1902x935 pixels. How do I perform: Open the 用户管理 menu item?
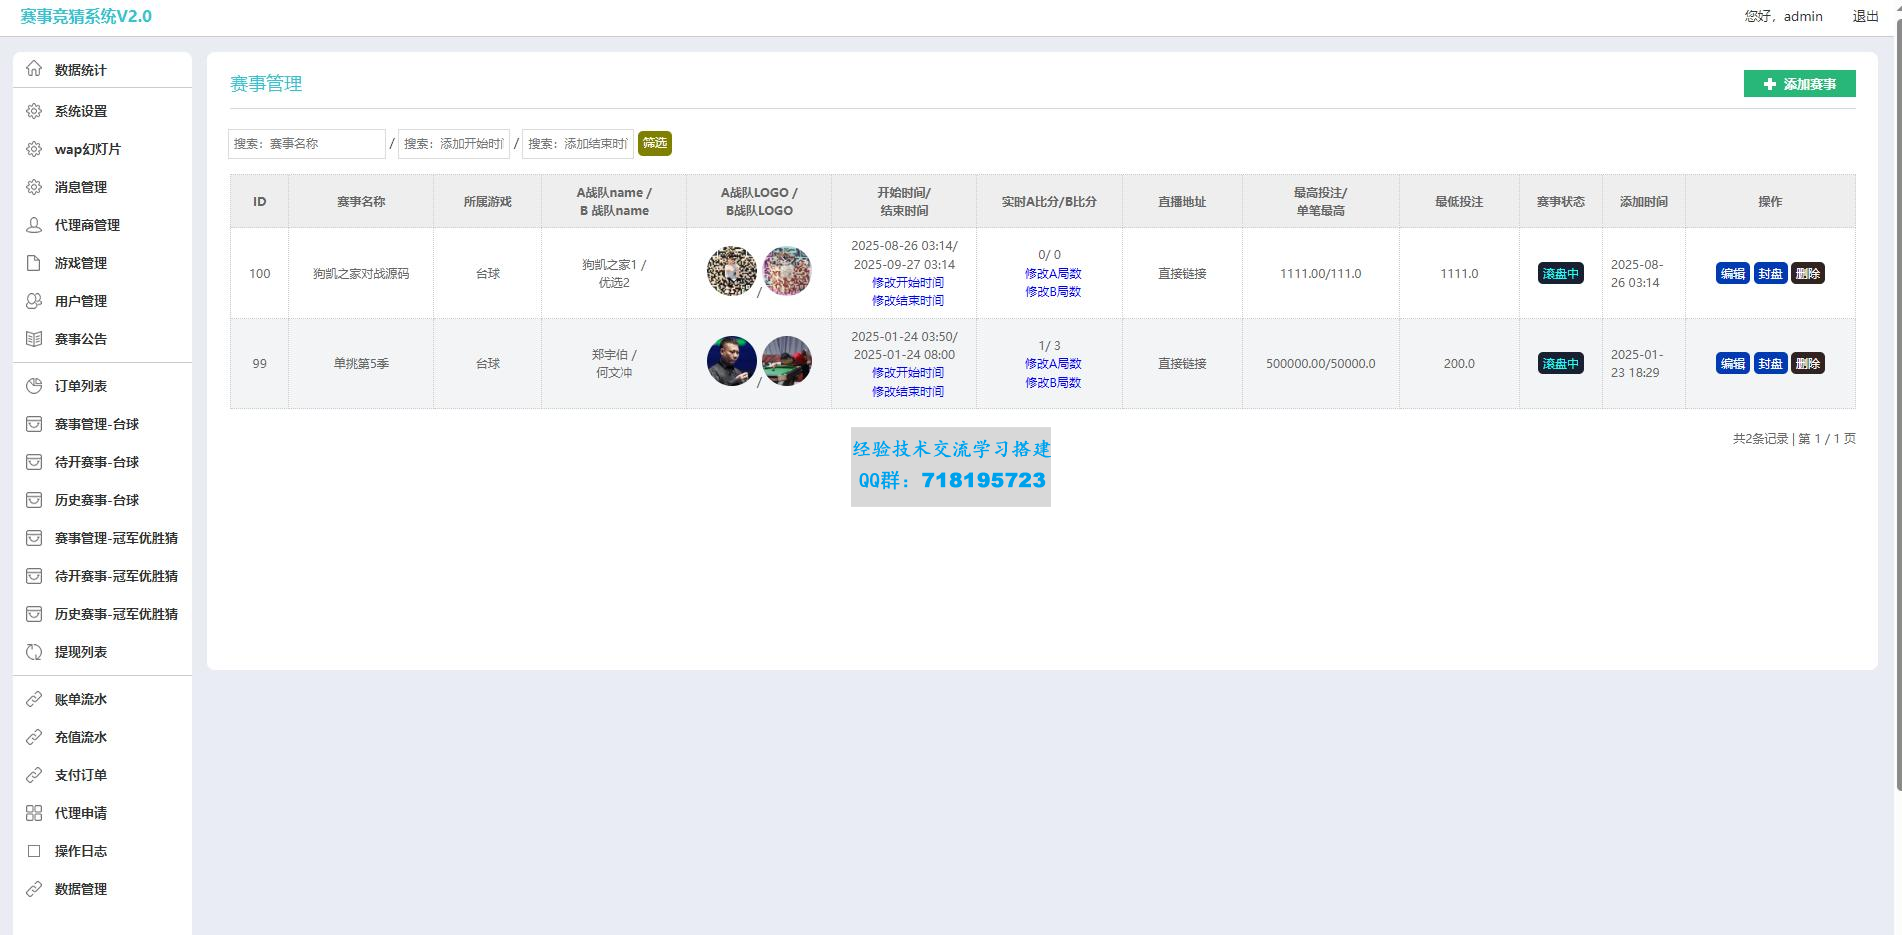(81, 301)
